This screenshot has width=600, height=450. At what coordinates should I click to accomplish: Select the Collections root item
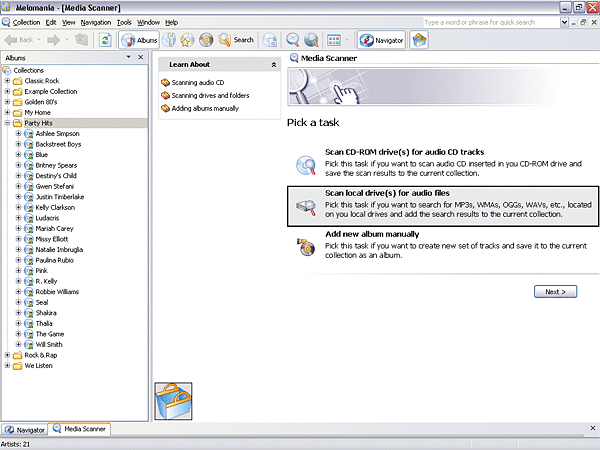[28, 70]
